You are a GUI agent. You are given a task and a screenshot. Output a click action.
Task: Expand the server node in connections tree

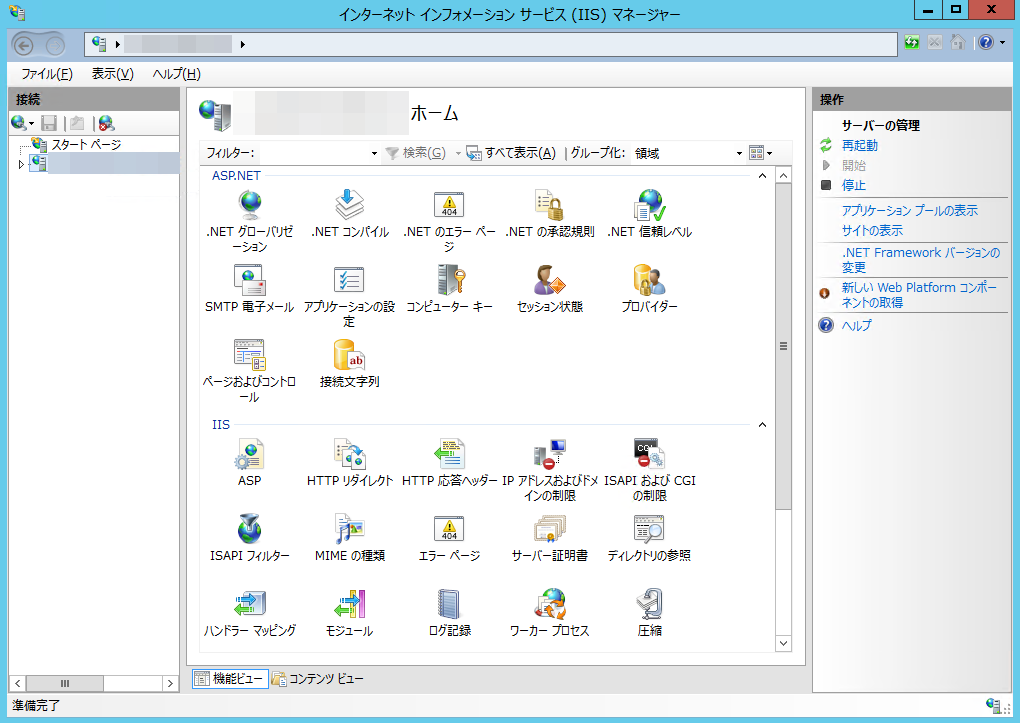22,164
